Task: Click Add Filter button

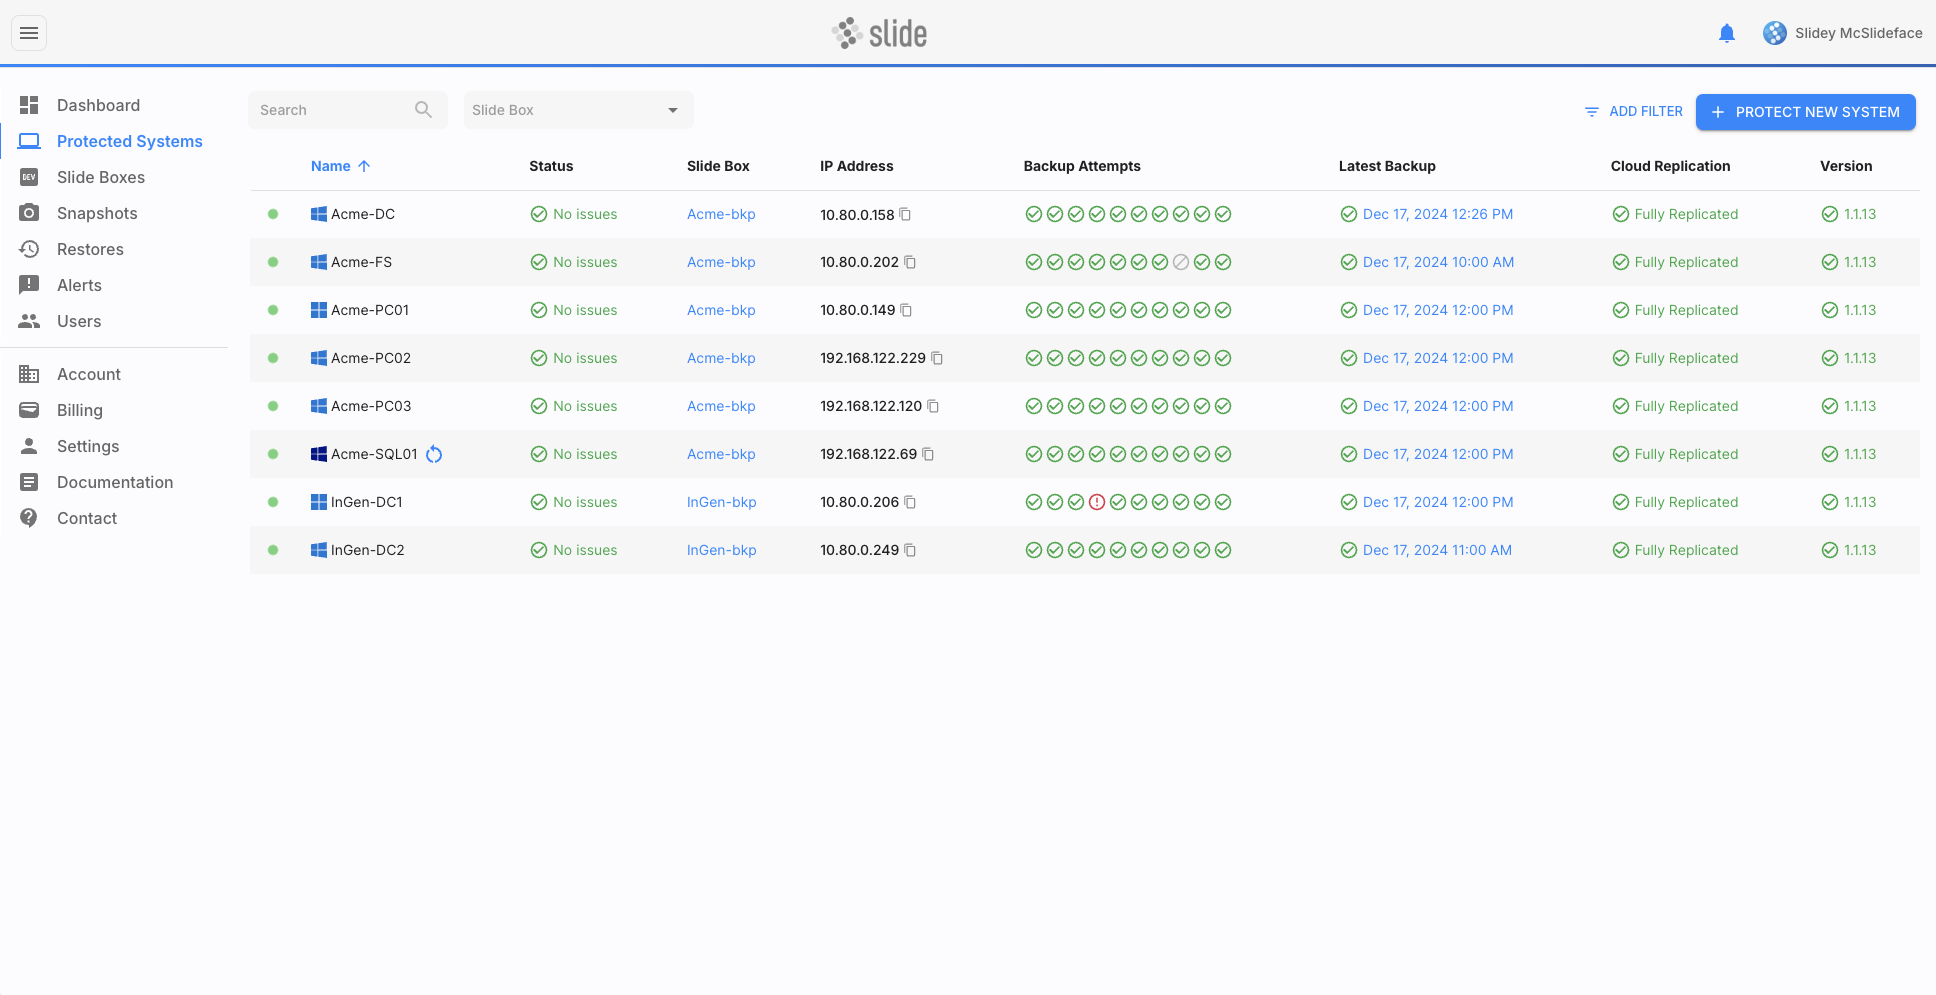Action: [x=1633, y=112]
